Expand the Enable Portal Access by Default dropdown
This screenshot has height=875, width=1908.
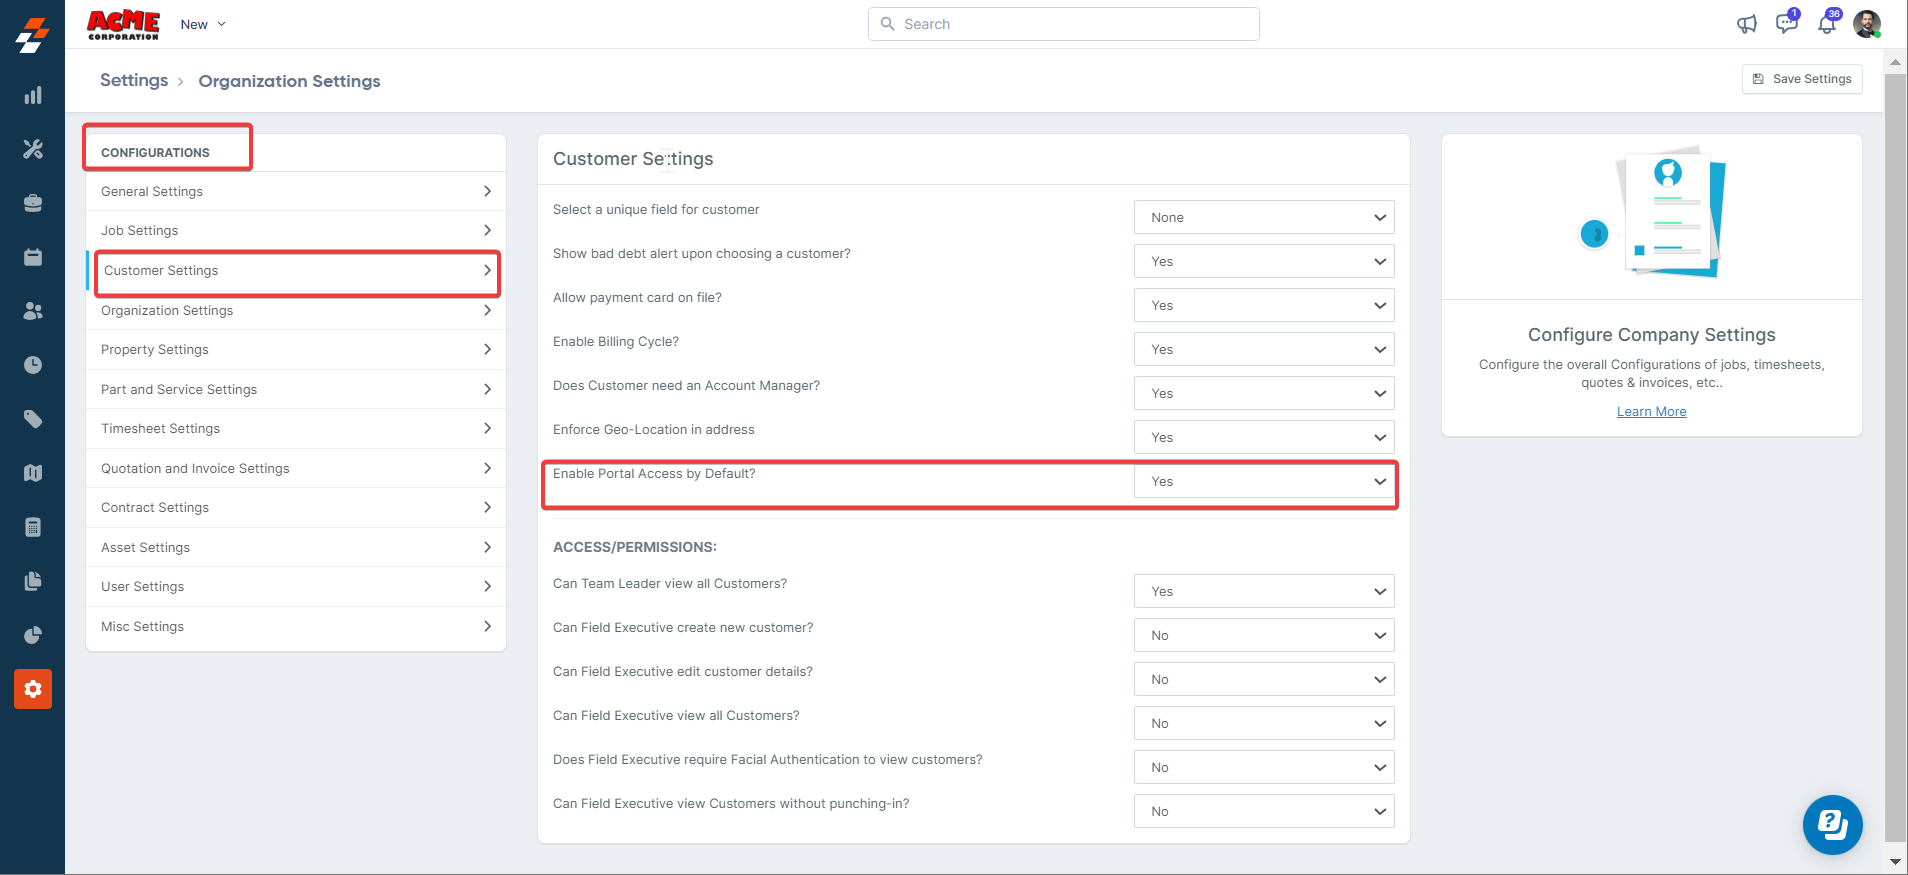pyautogui.click(x=1263, y=481)
